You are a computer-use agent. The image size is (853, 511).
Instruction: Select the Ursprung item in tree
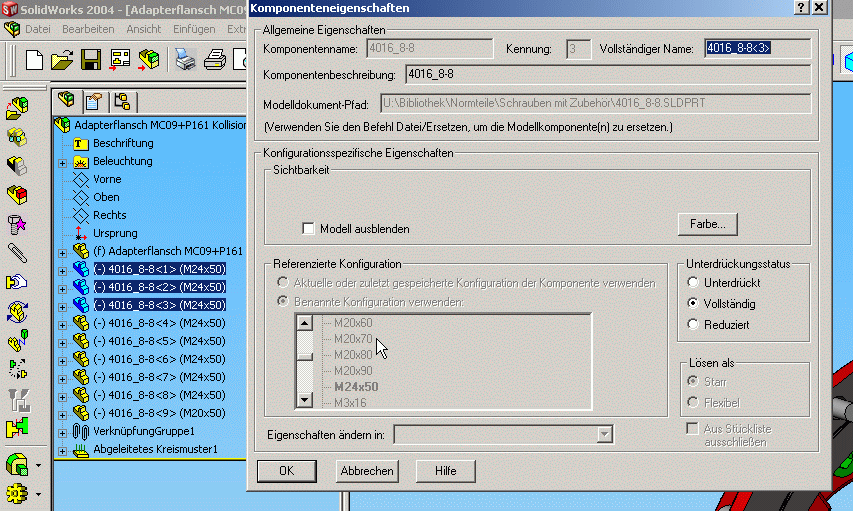(x=115, y=233)
